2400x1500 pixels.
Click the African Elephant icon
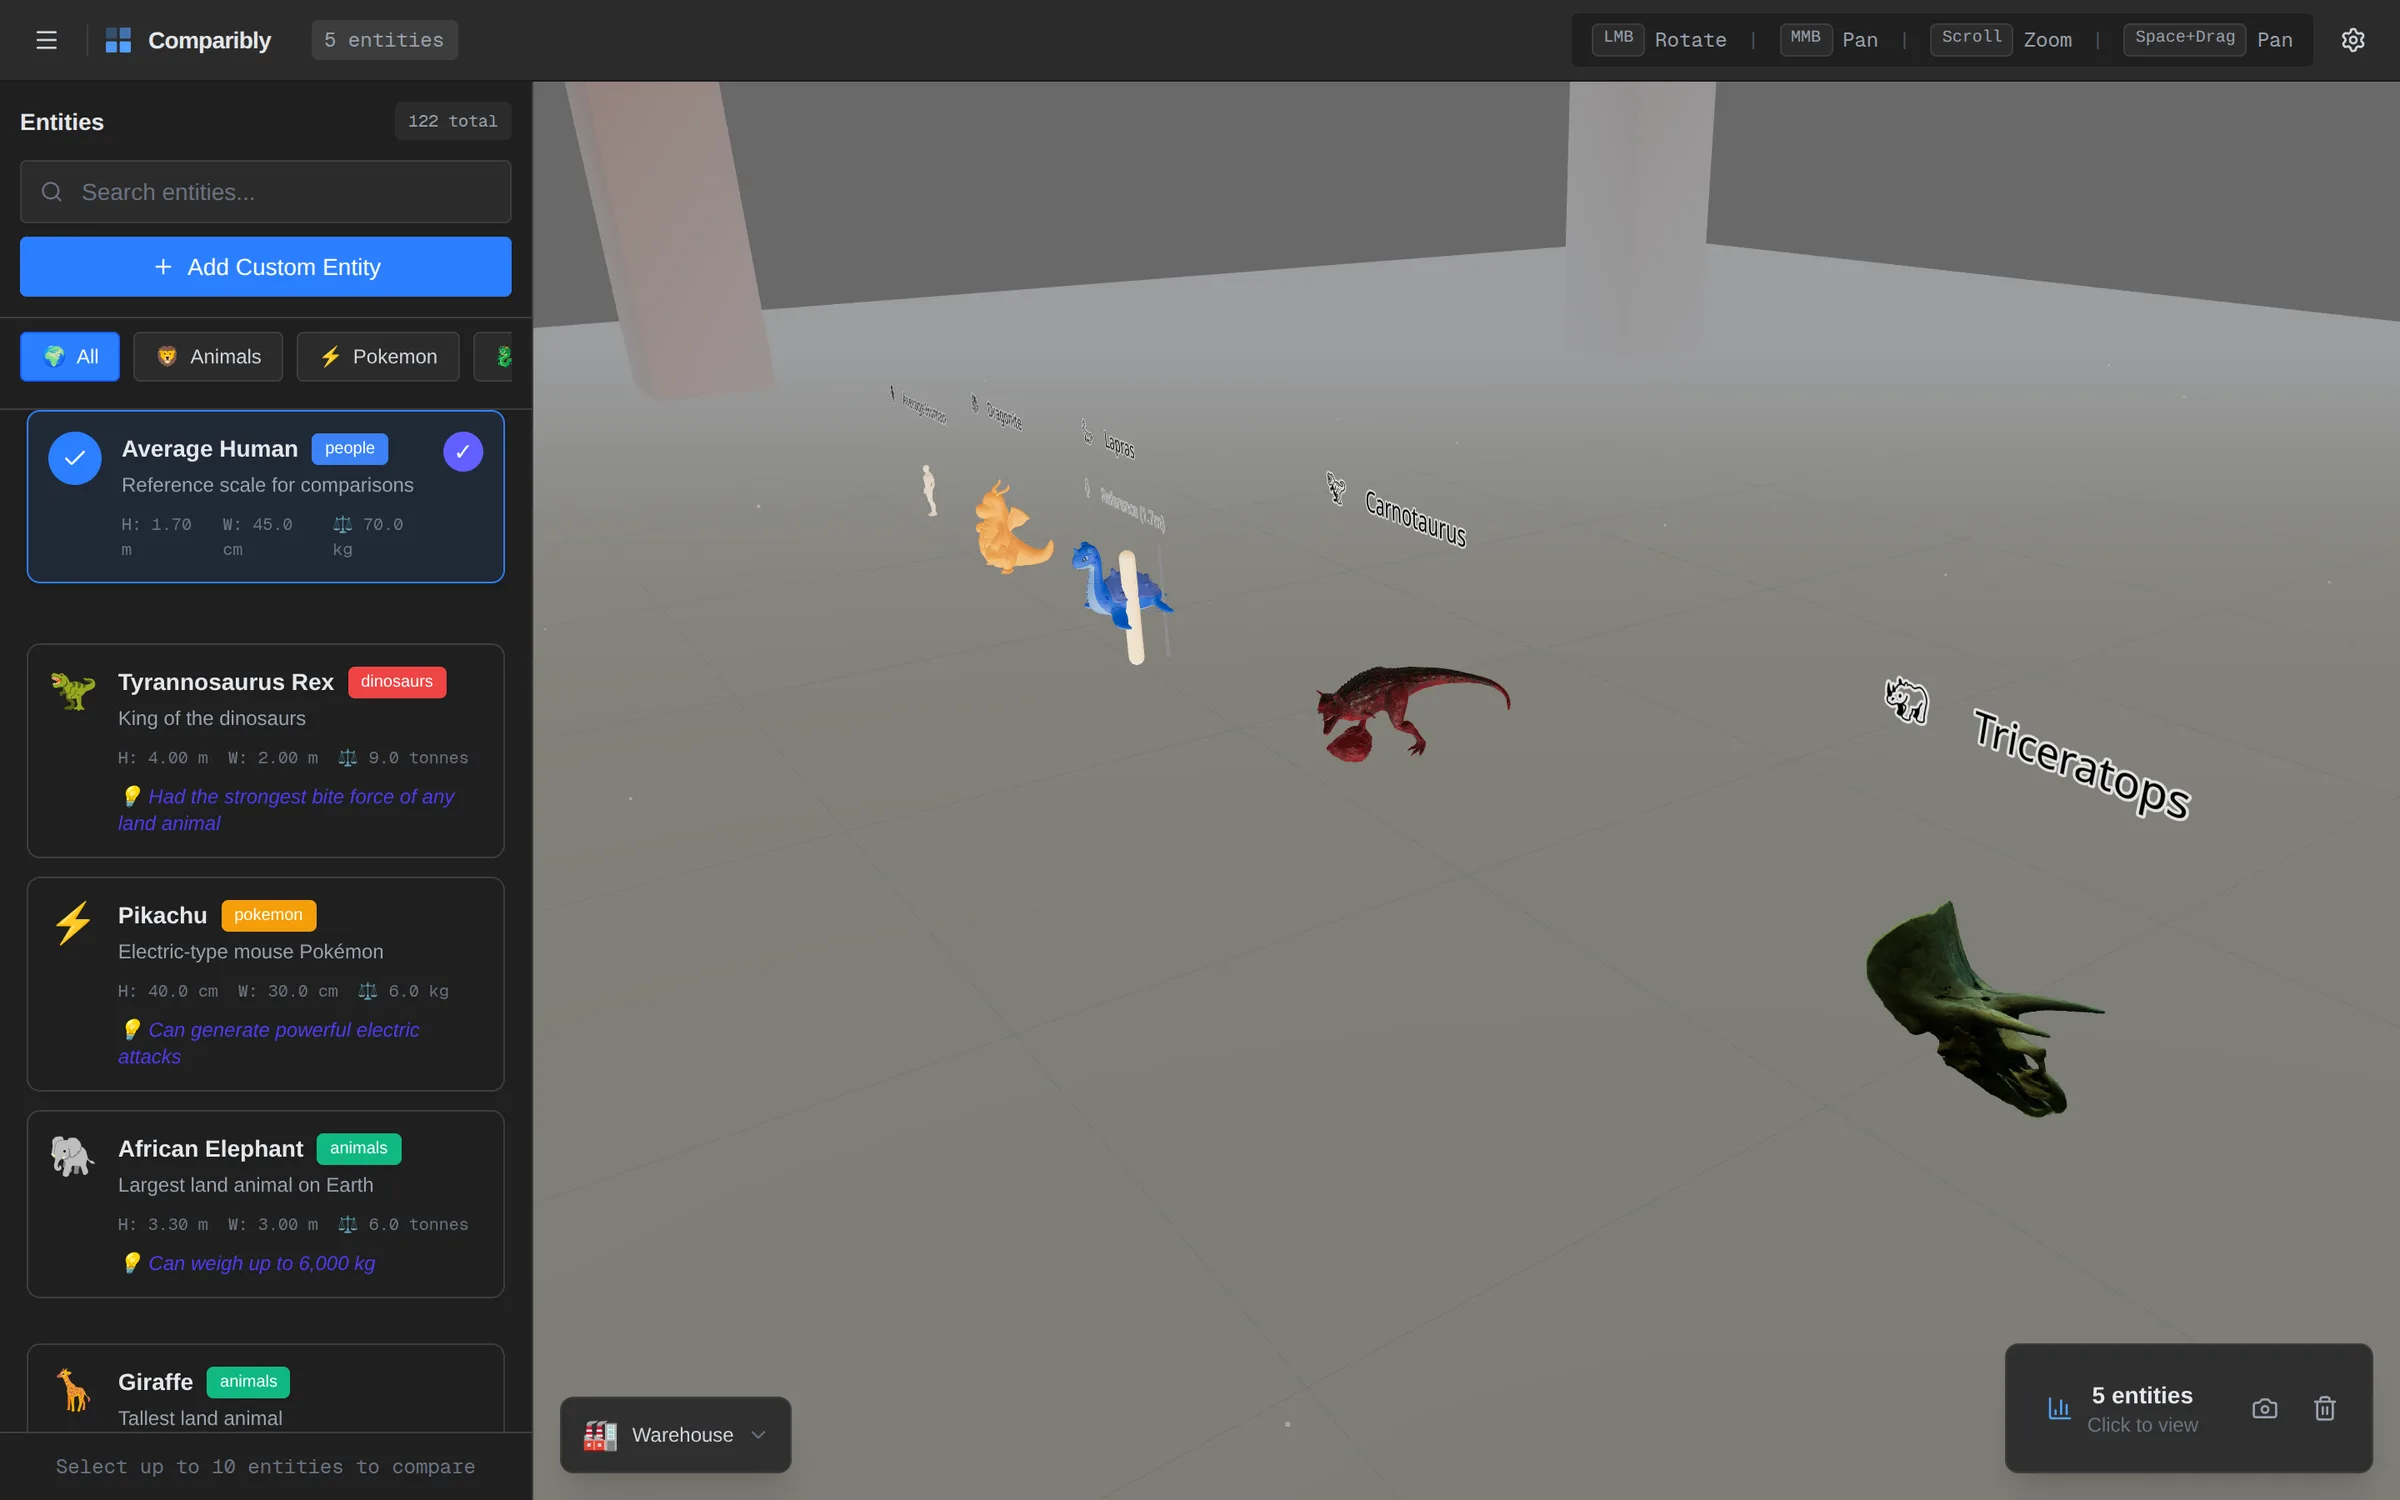[x=72, y=1156]
